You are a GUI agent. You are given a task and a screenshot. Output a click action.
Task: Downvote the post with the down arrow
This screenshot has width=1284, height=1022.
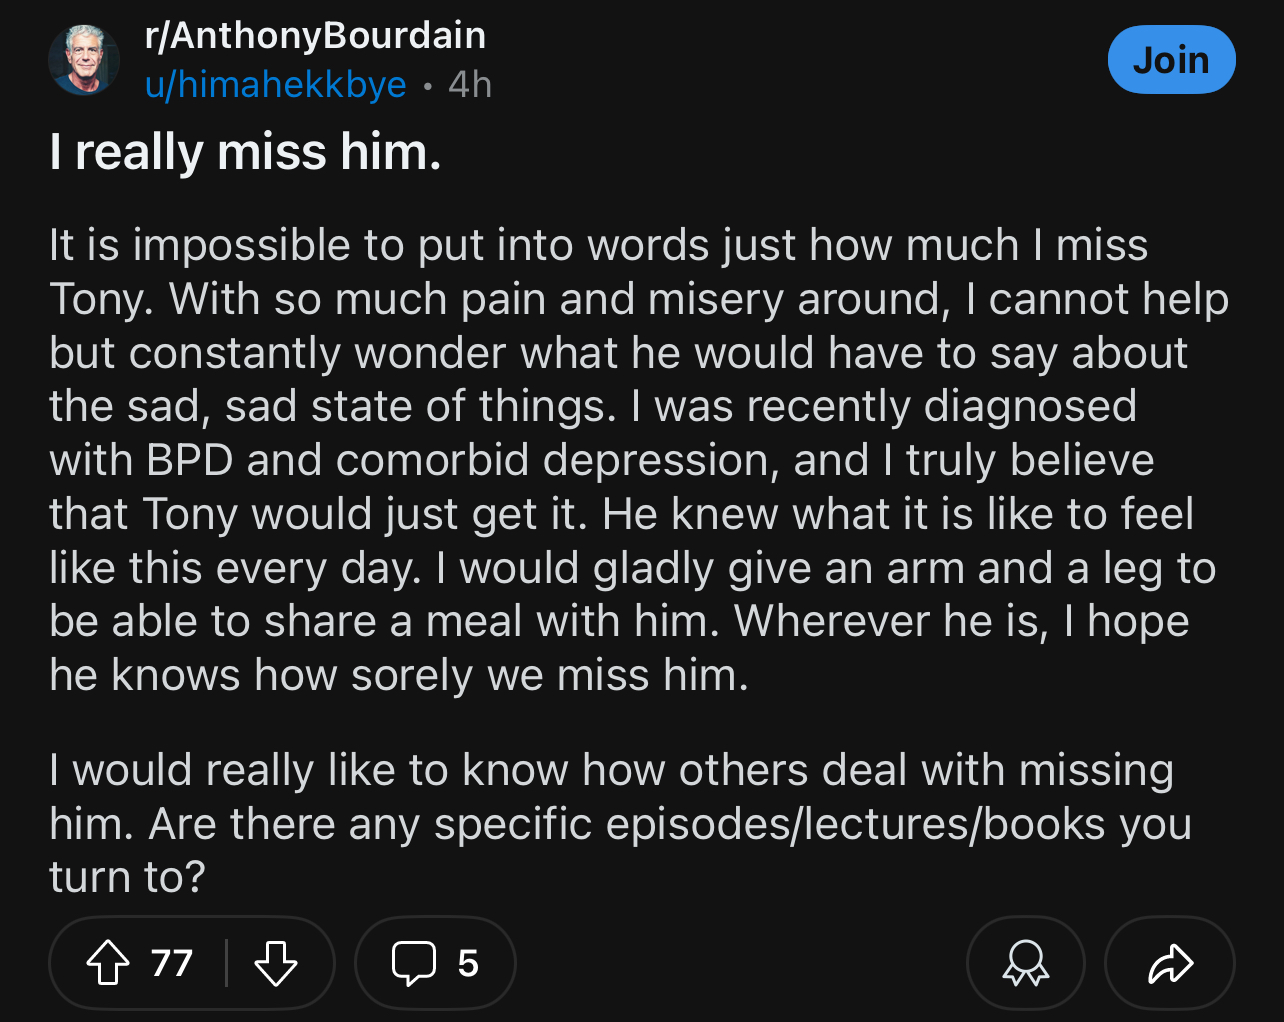click(x=276, y=964)
